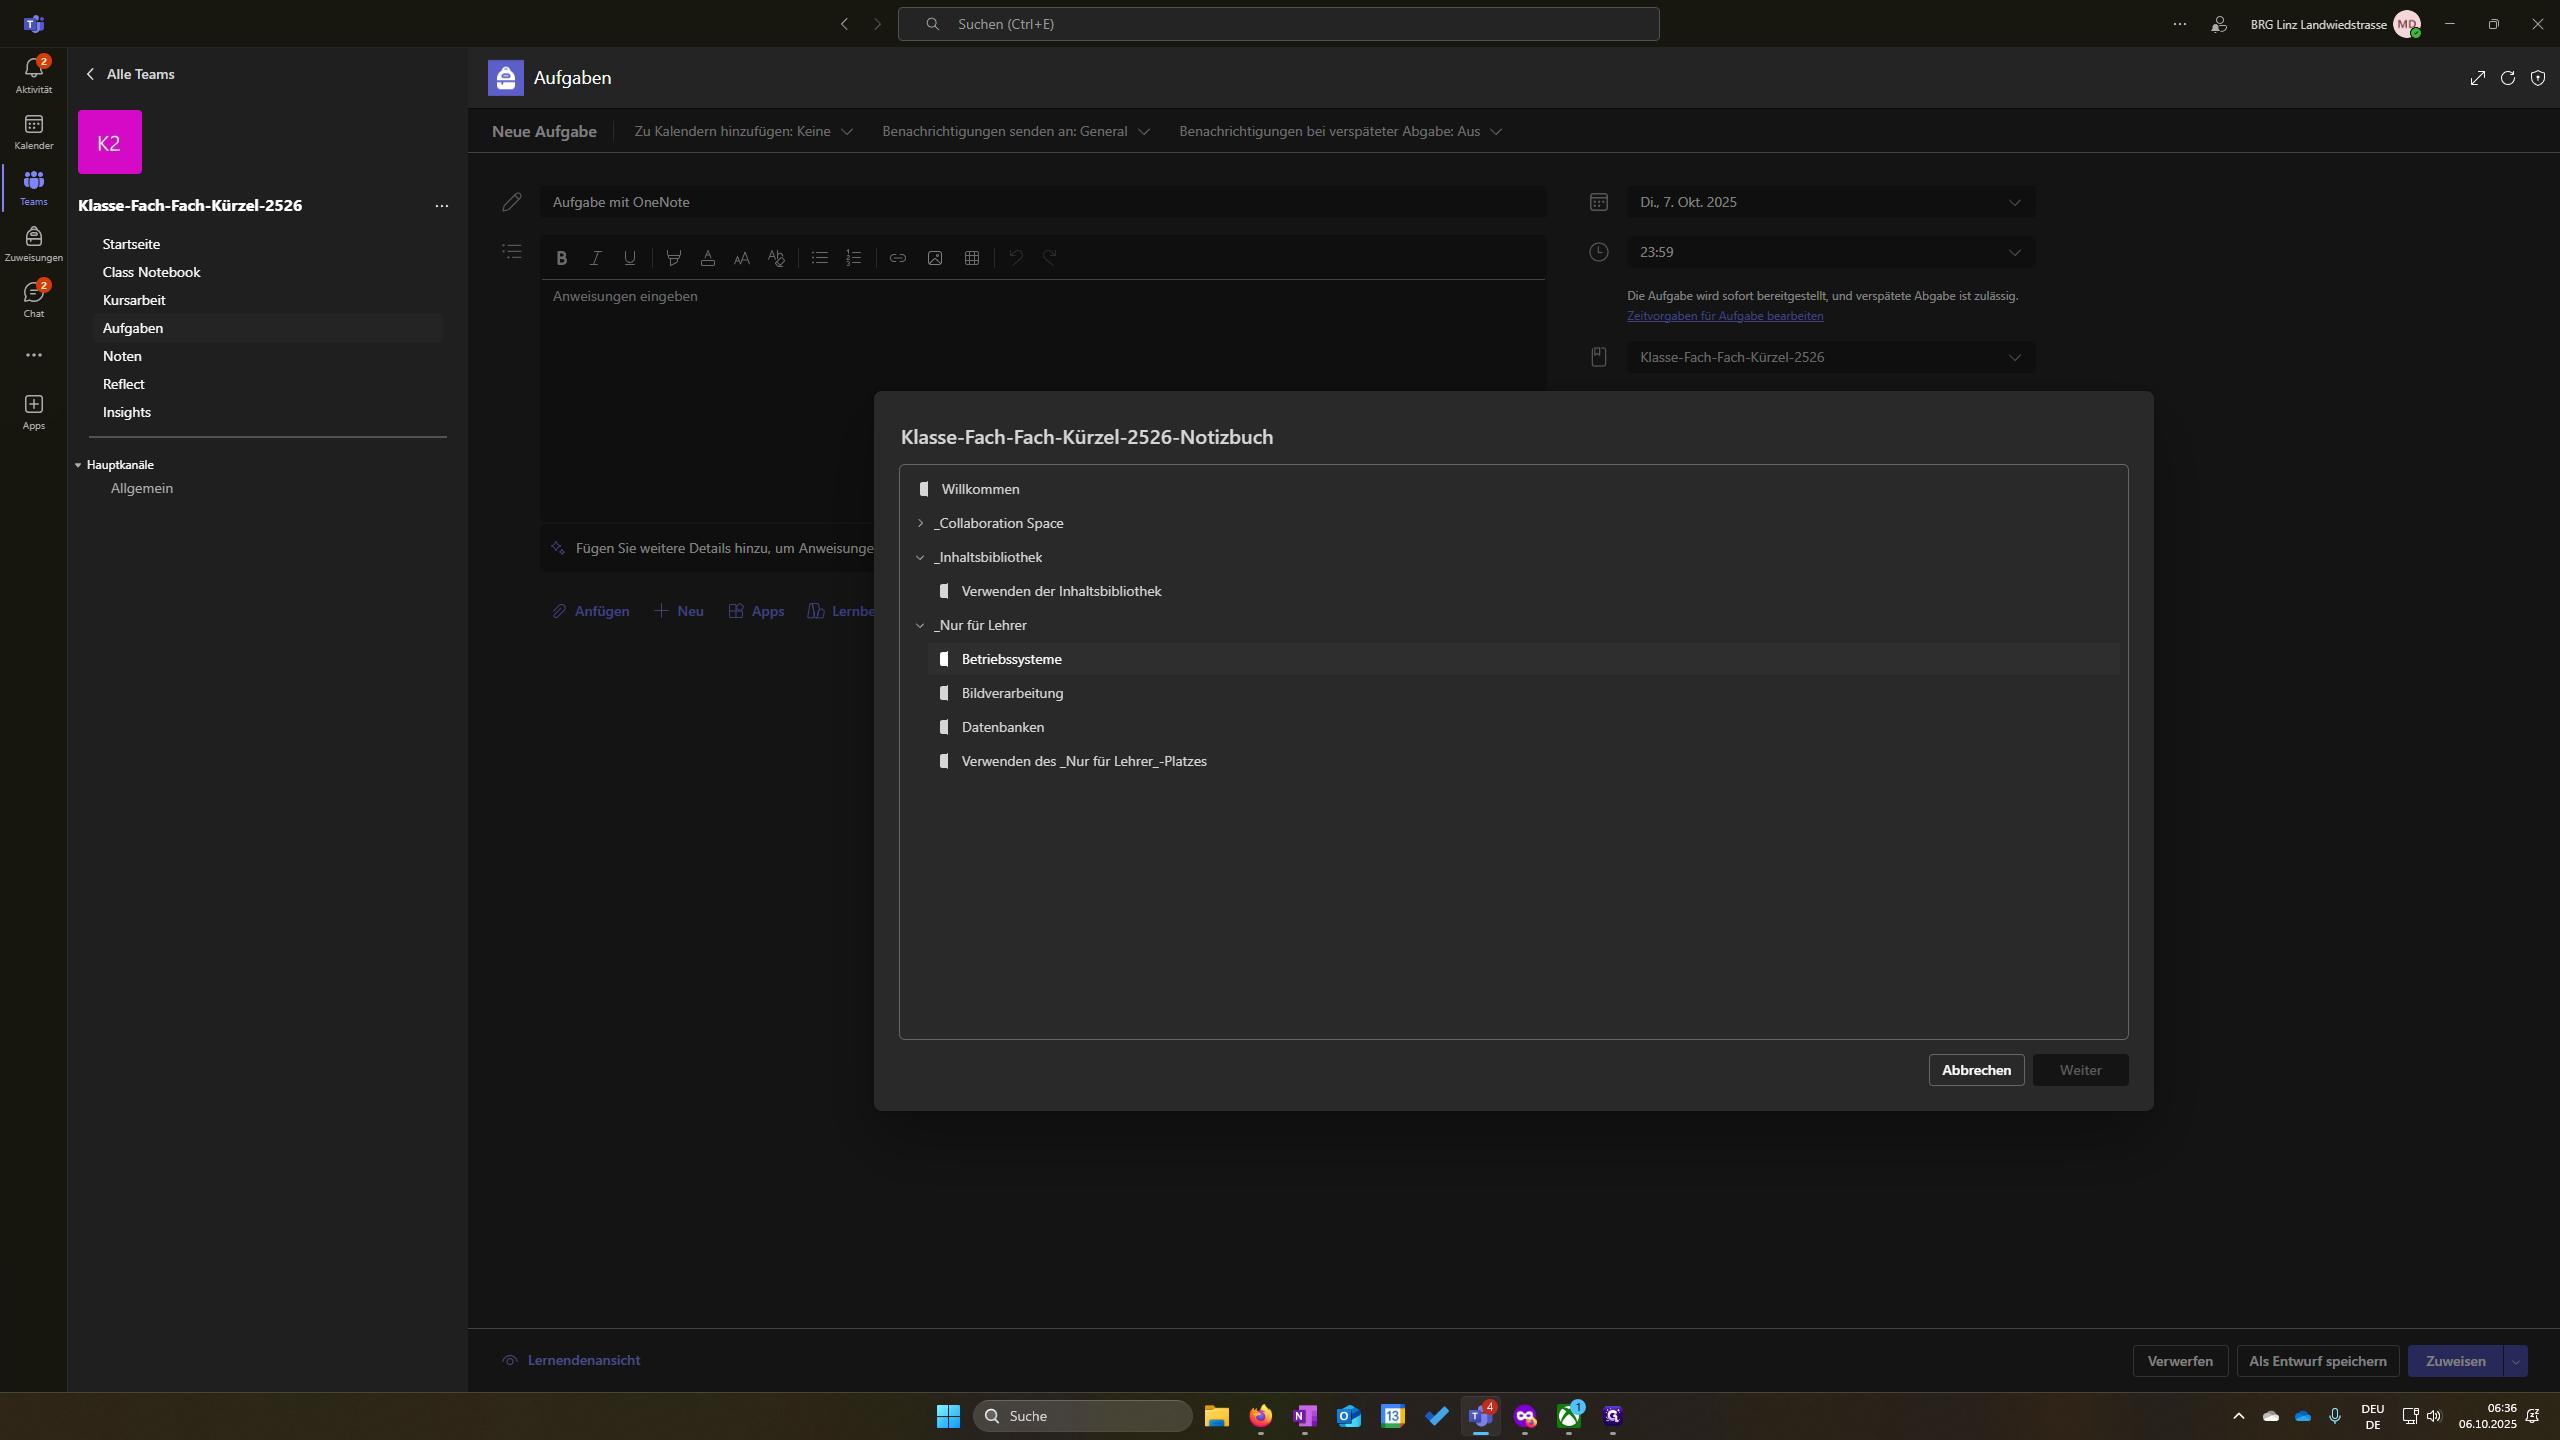Expand the _Collaboration Space section
Image resolution: width=2560 pixels, height=1440 pixels.
[x=920, y=523]
